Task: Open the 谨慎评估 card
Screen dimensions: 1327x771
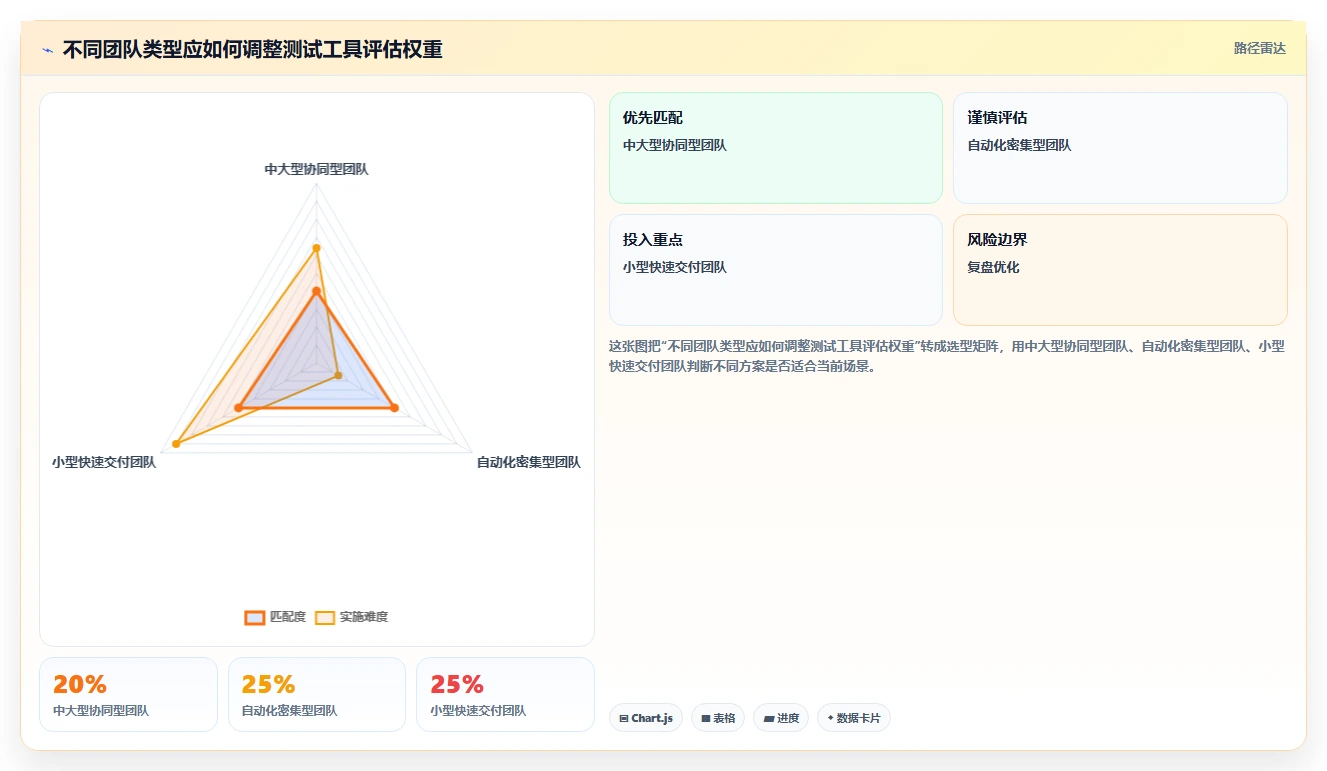Action: click(x=1120, y=148)
